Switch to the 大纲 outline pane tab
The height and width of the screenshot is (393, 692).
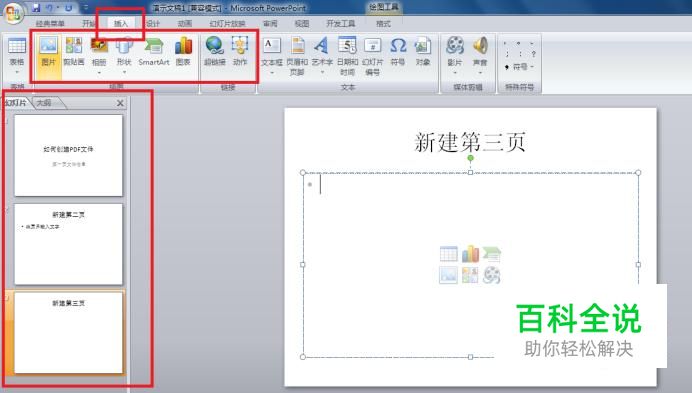pyautogui.click(x=44, y=103)
